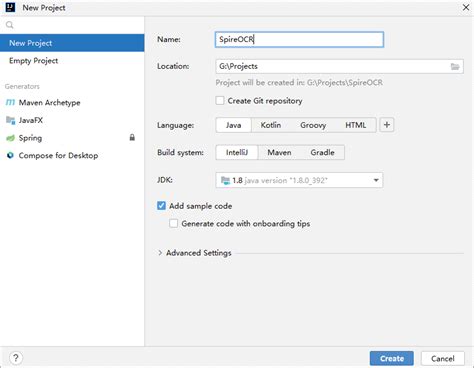Viewport: 474px width, 368px height.
Task: Click the JDK folder icon in dropdown
Action: (226, 180)
